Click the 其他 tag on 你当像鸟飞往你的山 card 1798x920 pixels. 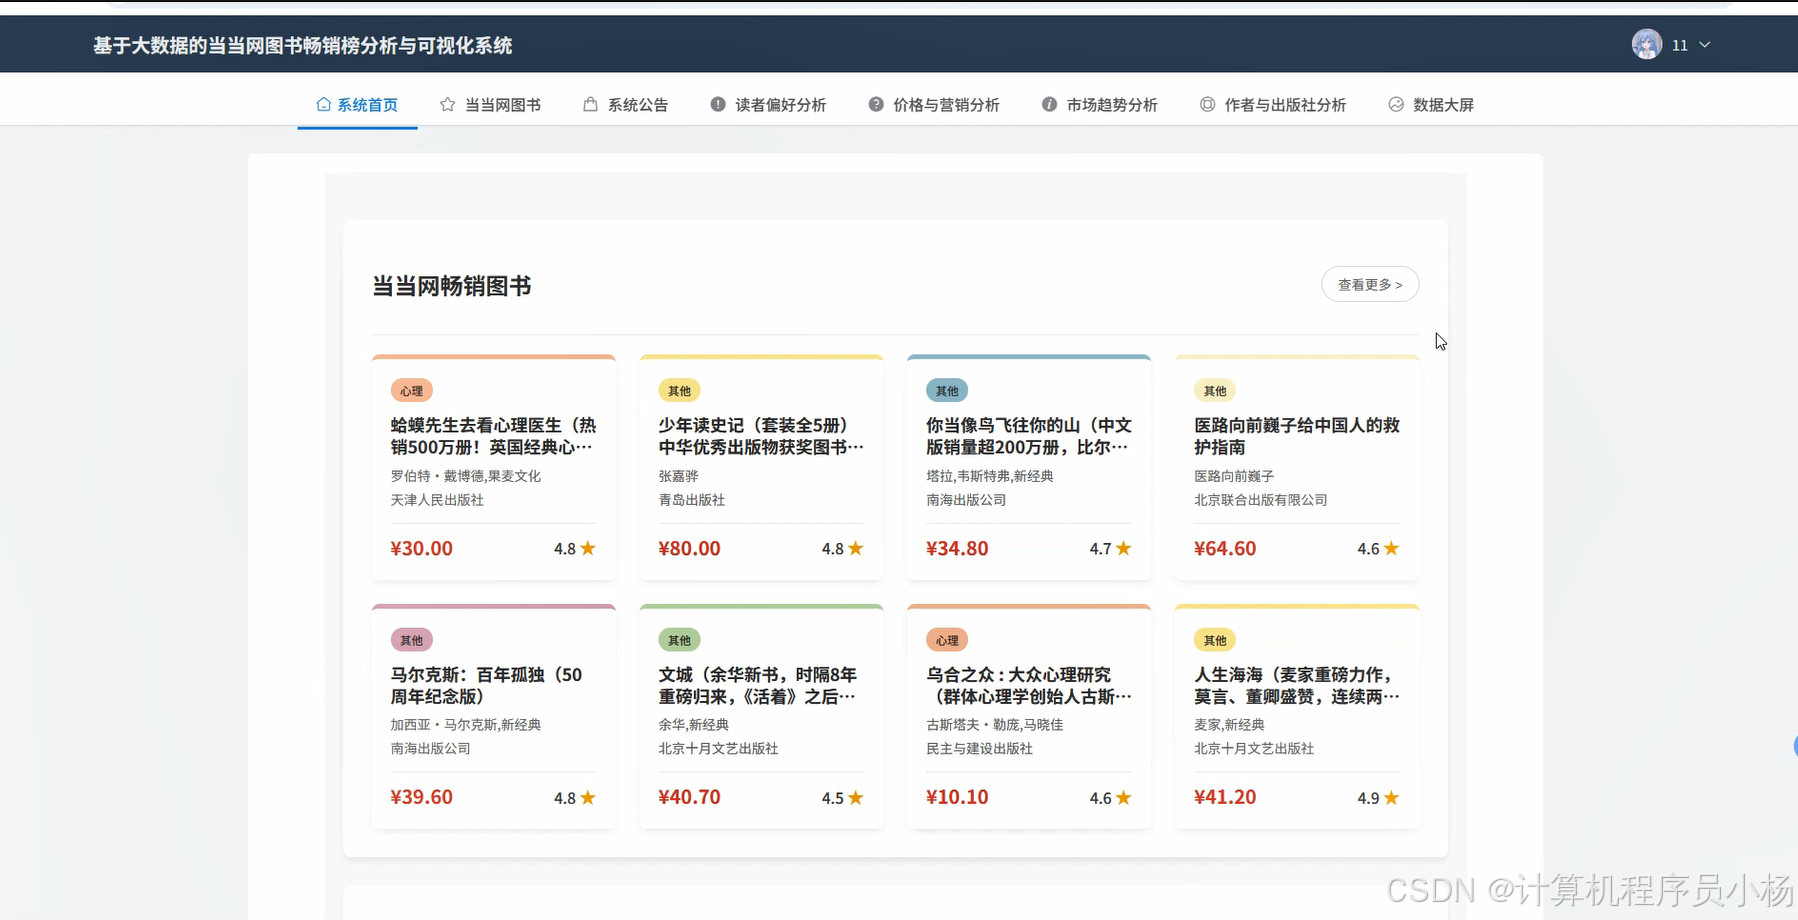pos(948,390)
